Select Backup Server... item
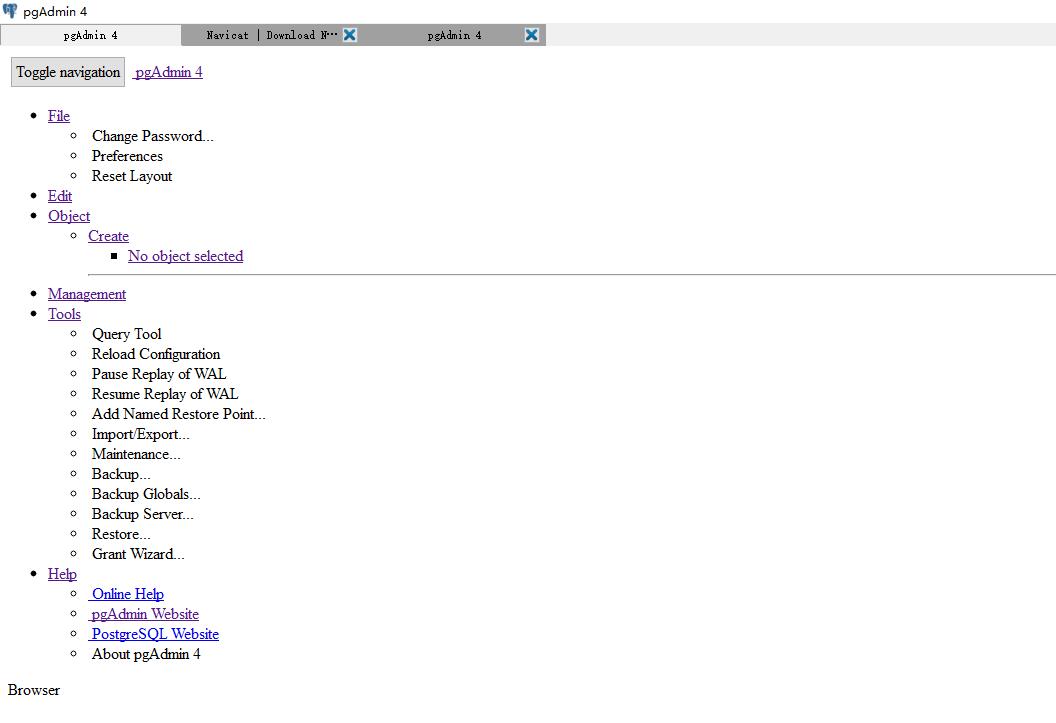Screen dimensions: 1056x723 143,514
